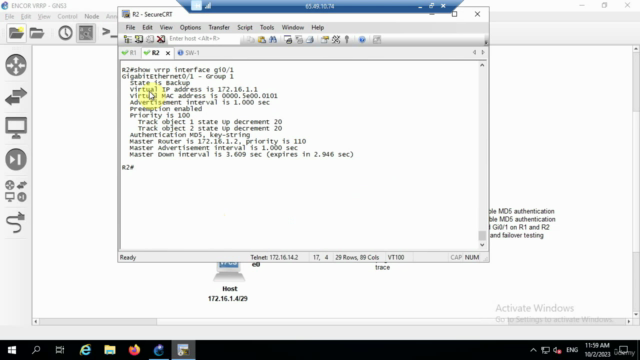640x360 pixels.
Task: Open SecureCRT Help blue question icon
Action: (362, 39)
